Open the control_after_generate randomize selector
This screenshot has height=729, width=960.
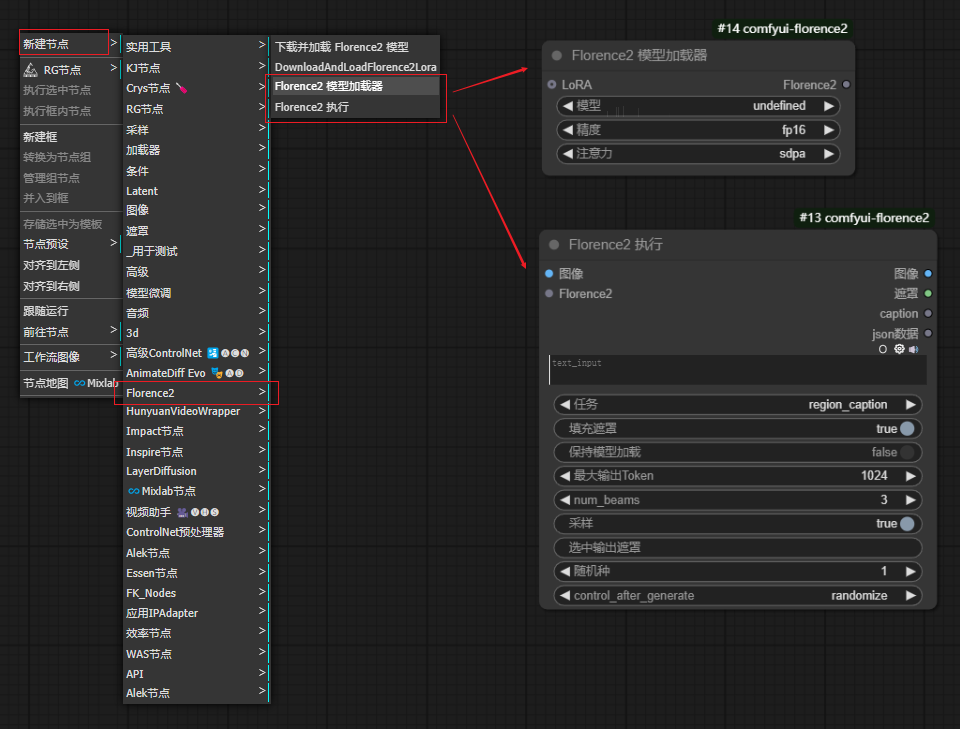click(737, 596)
